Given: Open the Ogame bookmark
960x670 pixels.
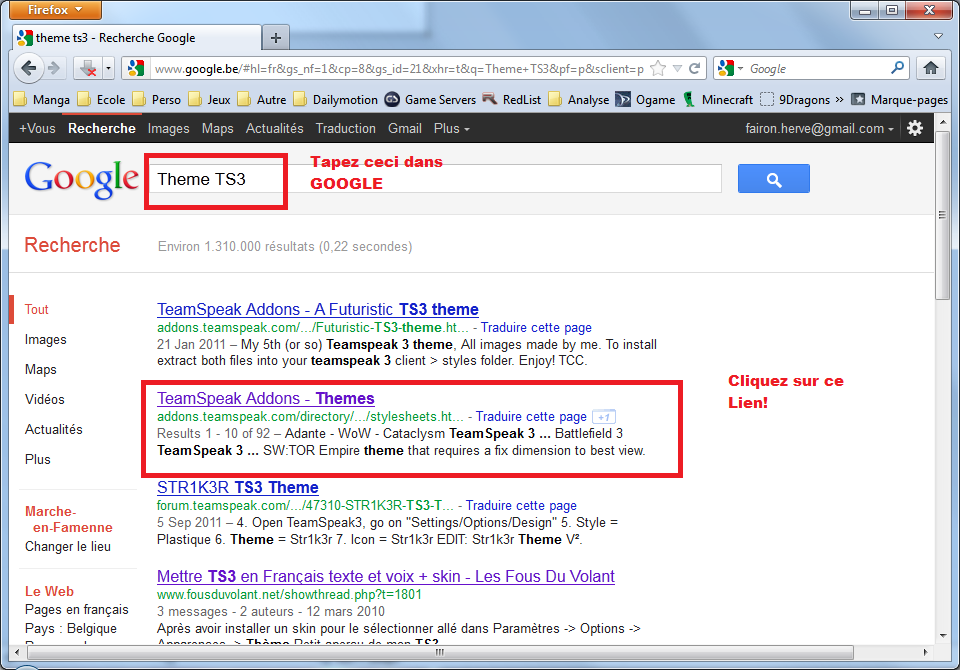Looking at the screenshot, I should [x=645, y=99].
